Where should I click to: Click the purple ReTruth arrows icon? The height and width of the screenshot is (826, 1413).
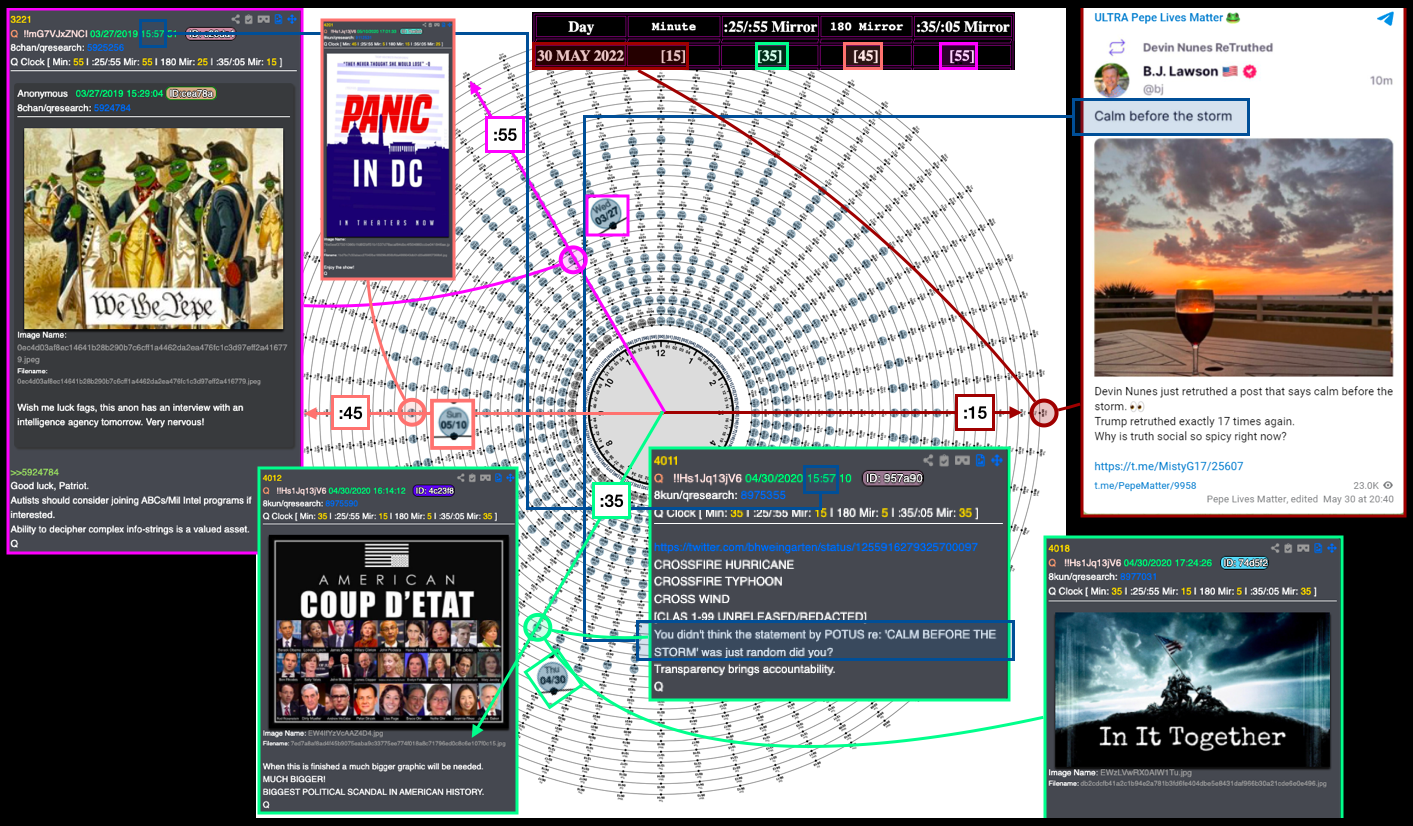(x=1118, y=47)
